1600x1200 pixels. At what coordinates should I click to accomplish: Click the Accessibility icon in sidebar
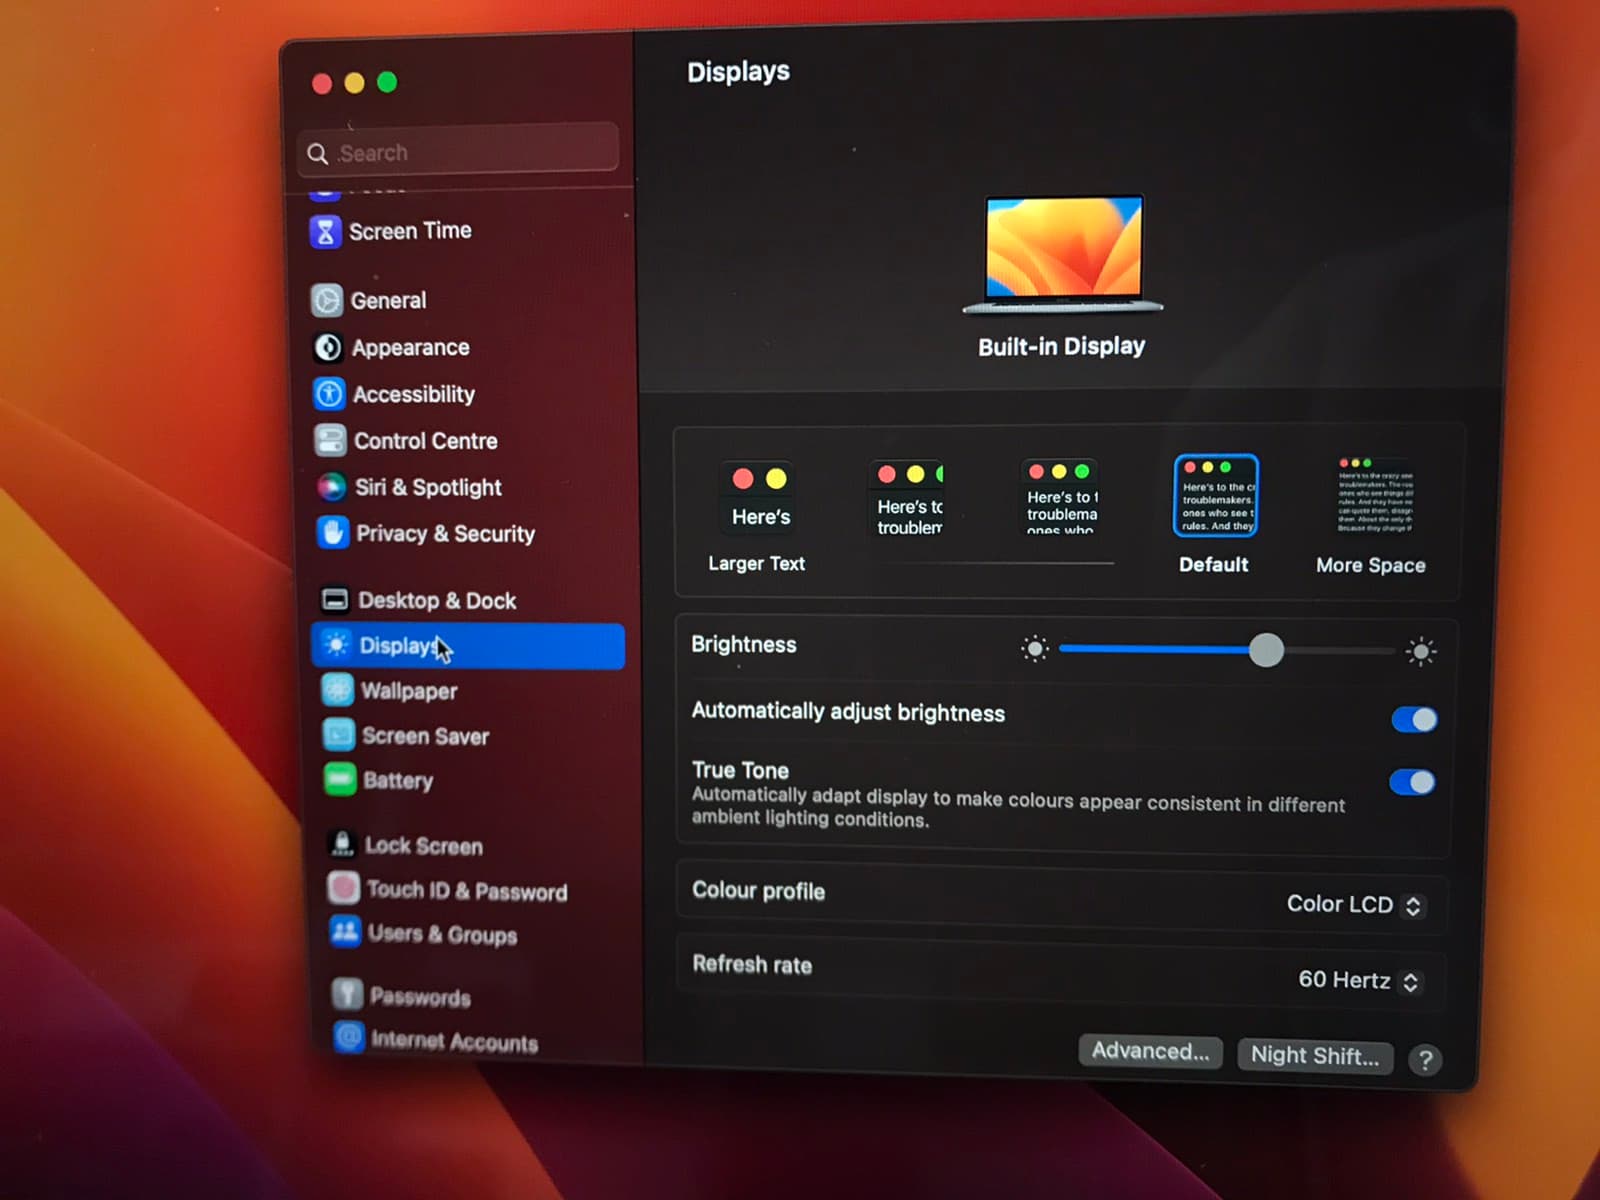(329, 394)
